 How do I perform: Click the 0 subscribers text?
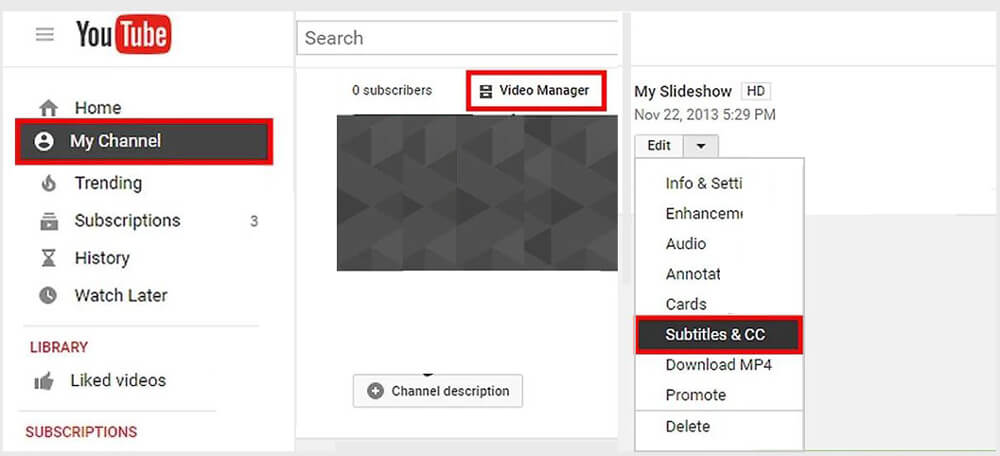coord(392,91)
